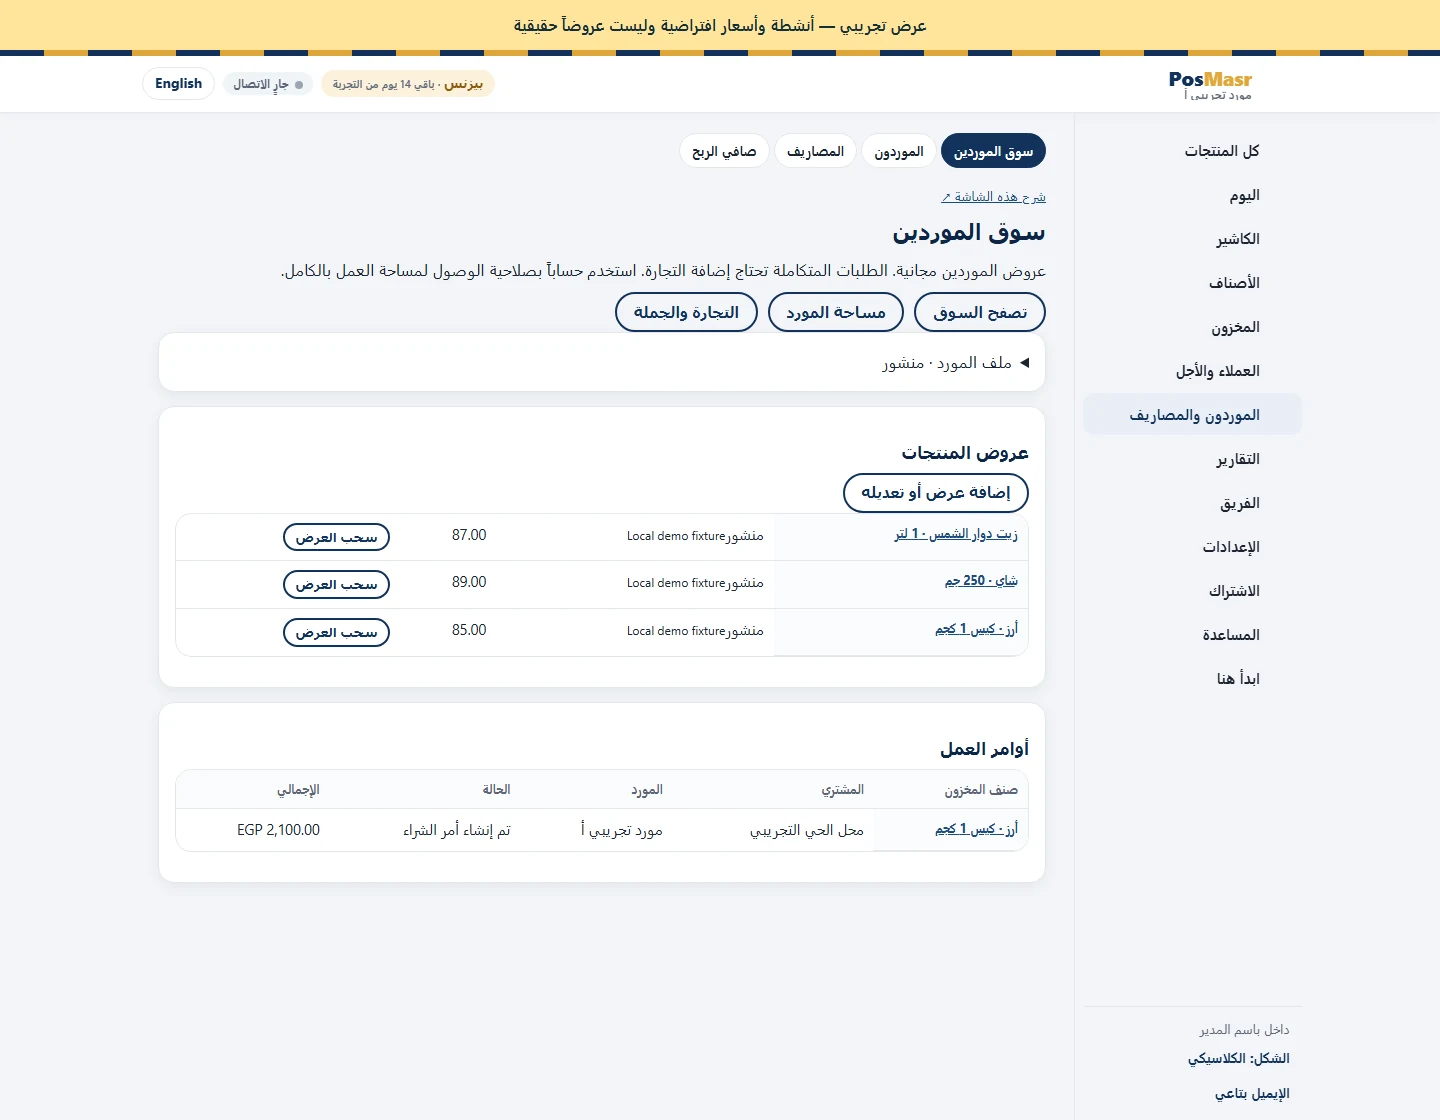Open أرز كيس 1 كجم link in product offers
Viewport: 1440px width, 1120px height.
pyautogui.click(x=976, y=628)
